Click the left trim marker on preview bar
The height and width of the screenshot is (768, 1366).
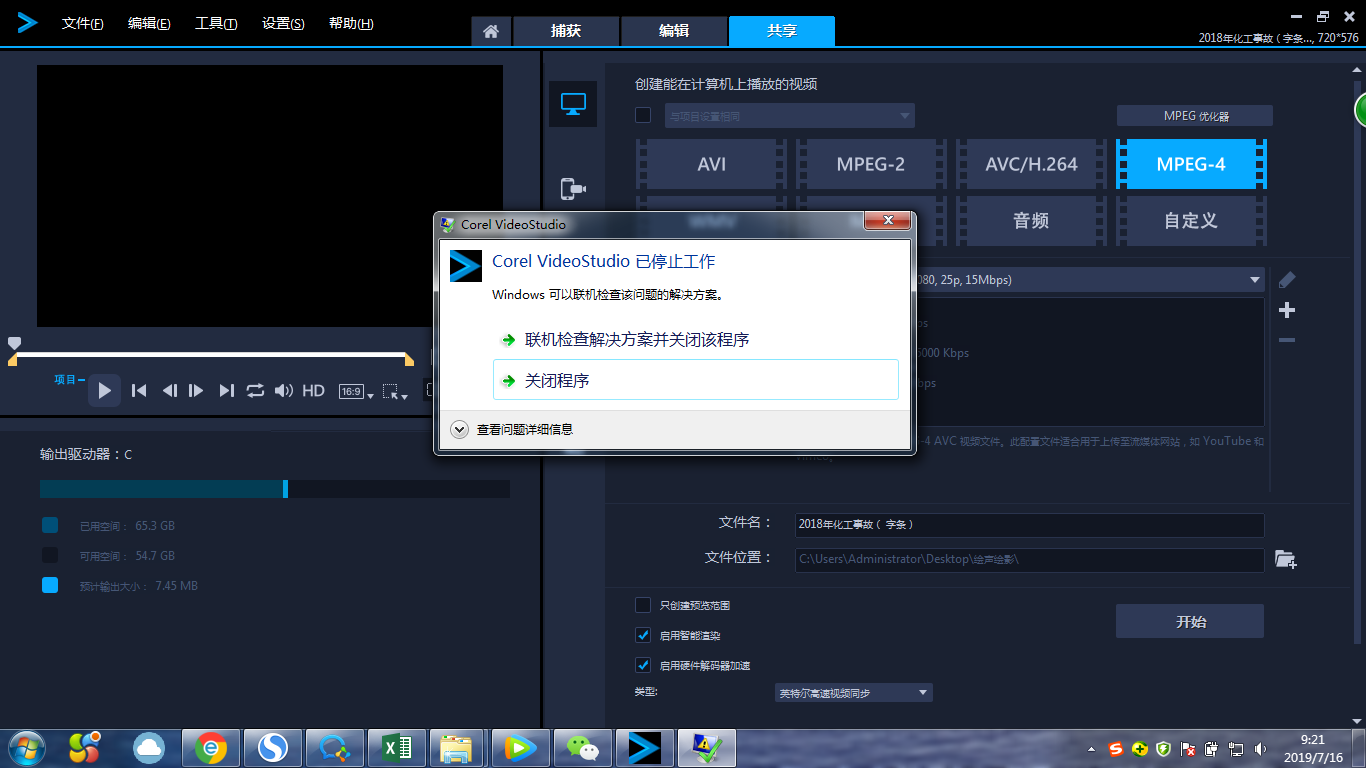[x=13, y=359]
